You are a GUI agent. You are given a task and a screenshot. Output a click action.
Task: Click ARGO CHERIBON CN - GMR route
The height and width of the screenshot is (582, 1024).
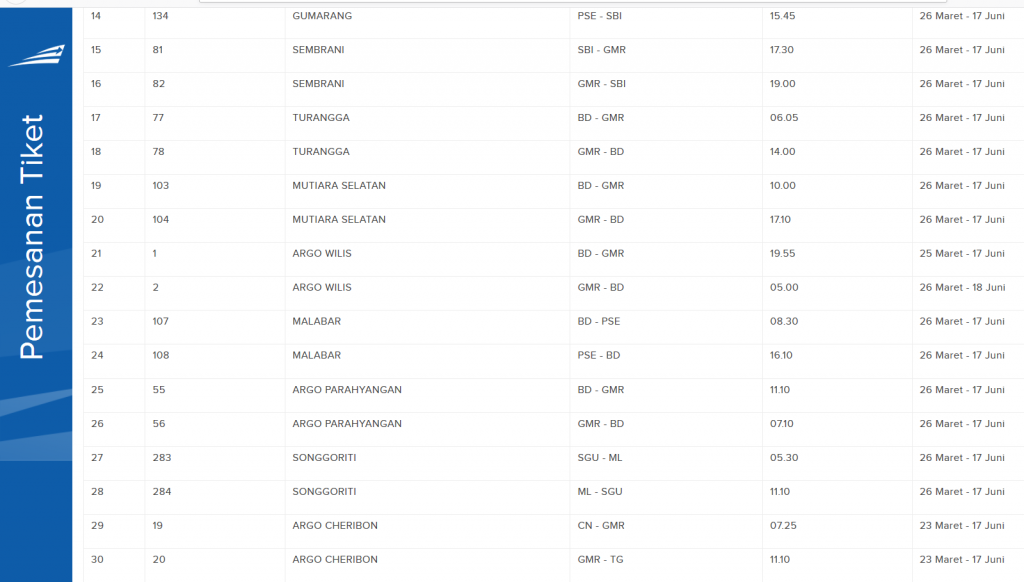pos(601,526)
